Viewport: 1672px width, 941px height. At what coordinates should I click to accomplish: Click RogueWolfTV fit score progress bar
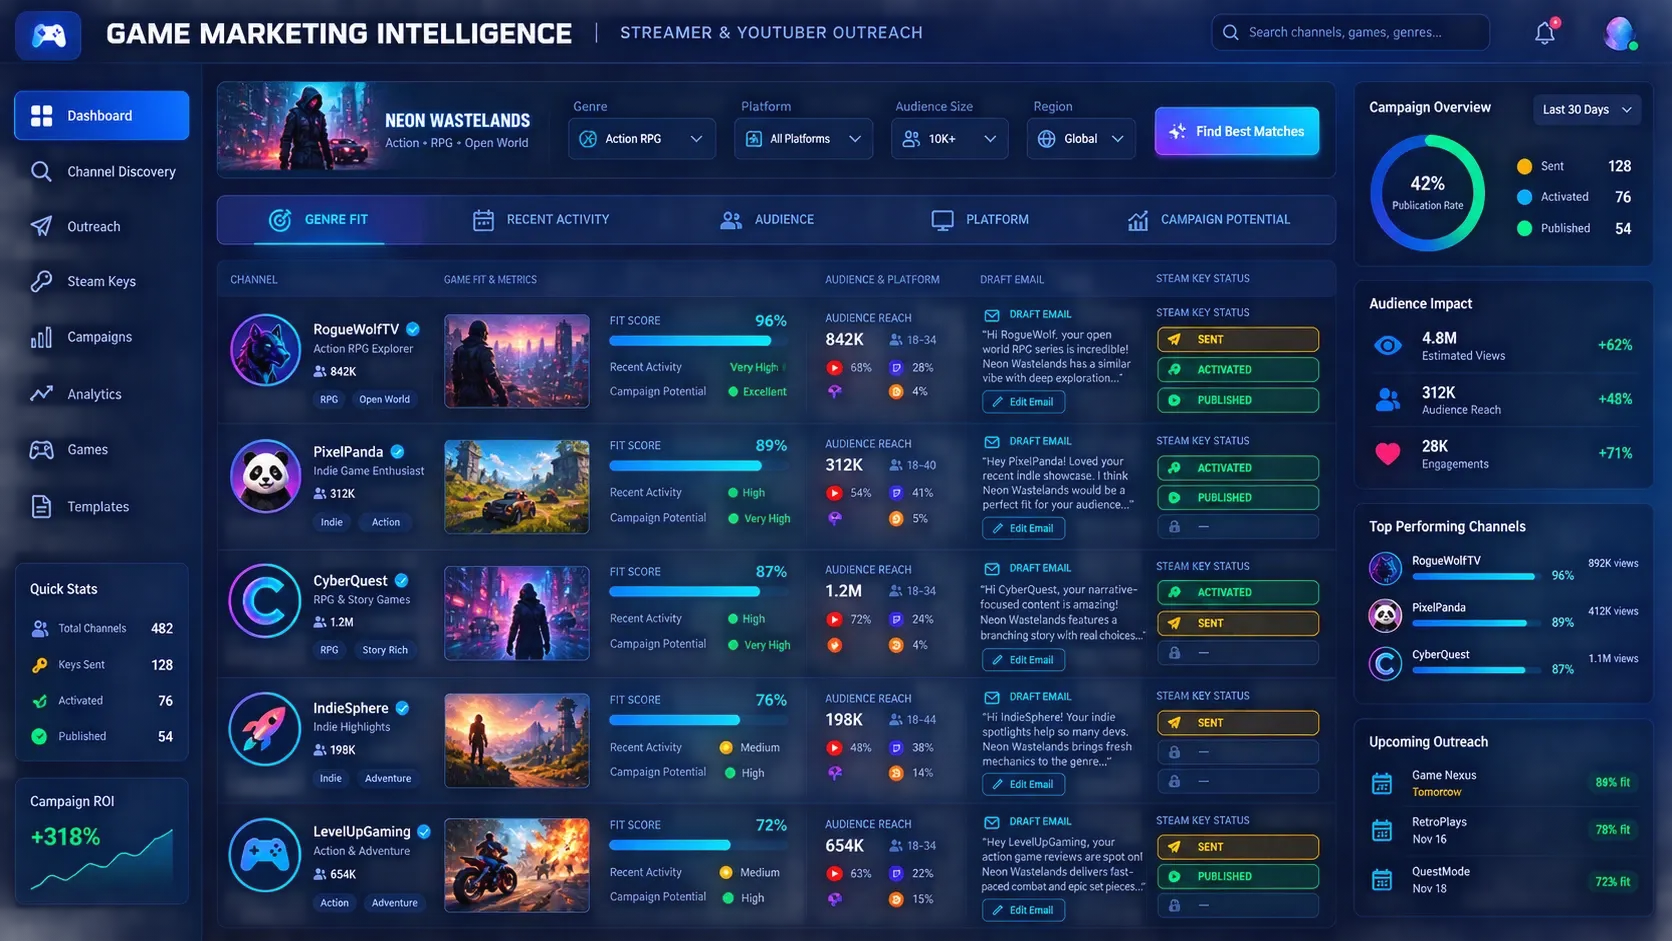[698, 341]
